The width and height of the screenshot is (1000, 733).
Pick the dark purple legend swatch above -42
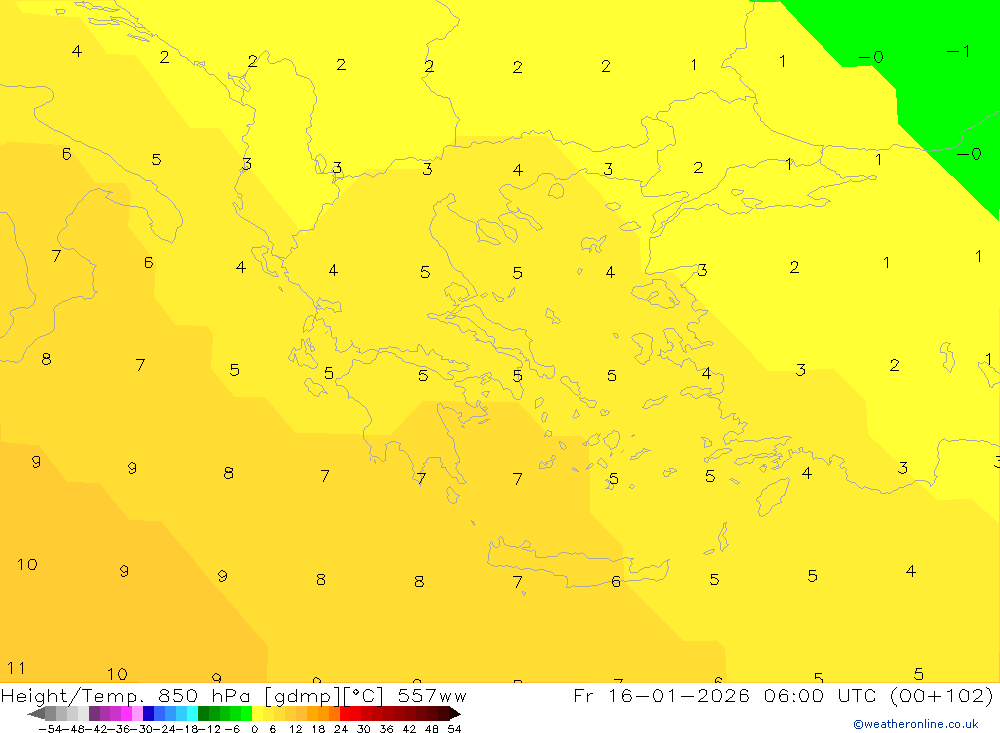(94, 714)
